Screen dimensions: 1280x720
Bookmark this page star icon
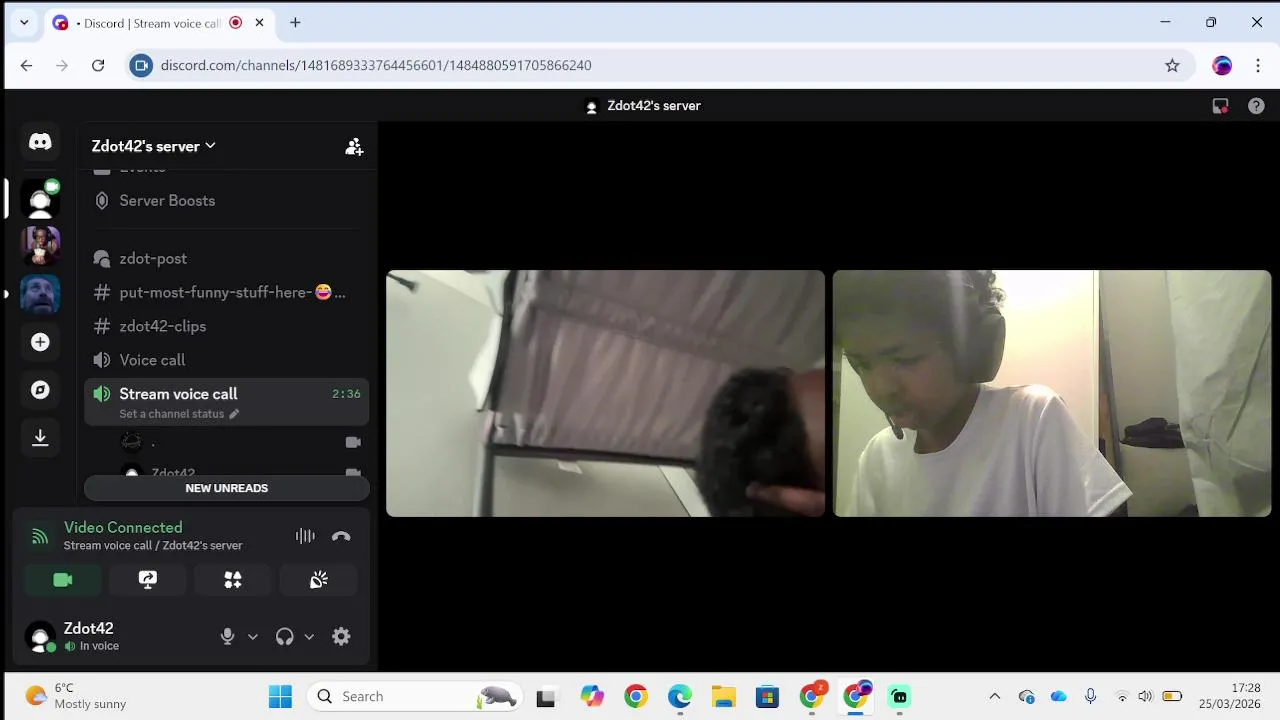coord(1172,65)
